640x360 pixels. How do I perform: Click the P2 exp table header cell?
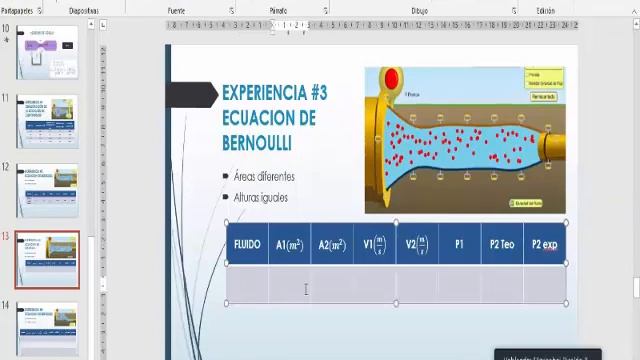(545, 244)
